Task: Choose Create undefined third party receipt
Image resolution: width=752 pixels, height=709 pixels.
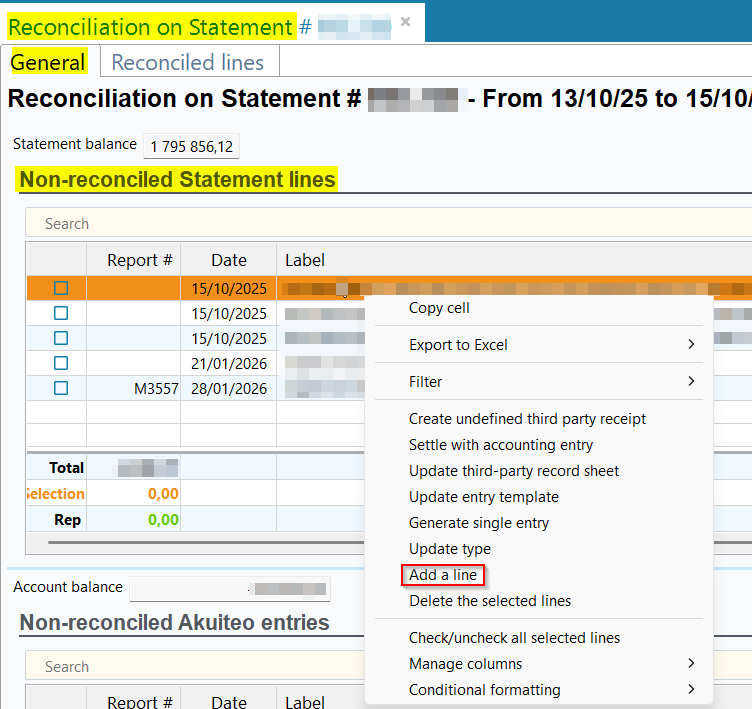Action: (x=527, y=419)
